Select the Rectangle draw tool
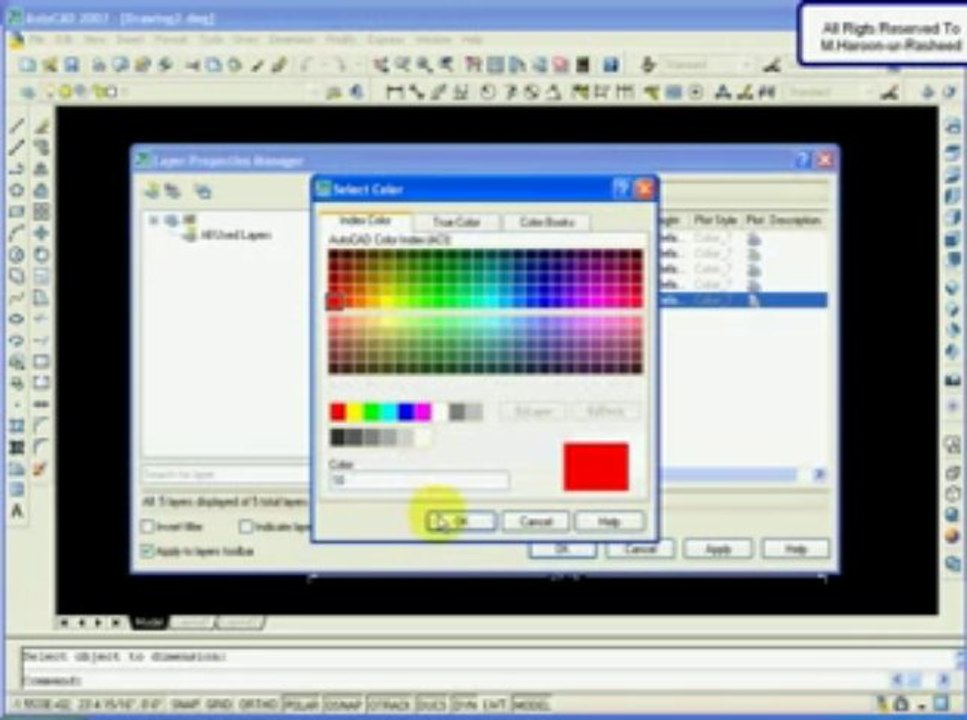The height and width of the screenshot is (720, 967). click(x=17, y=212)
